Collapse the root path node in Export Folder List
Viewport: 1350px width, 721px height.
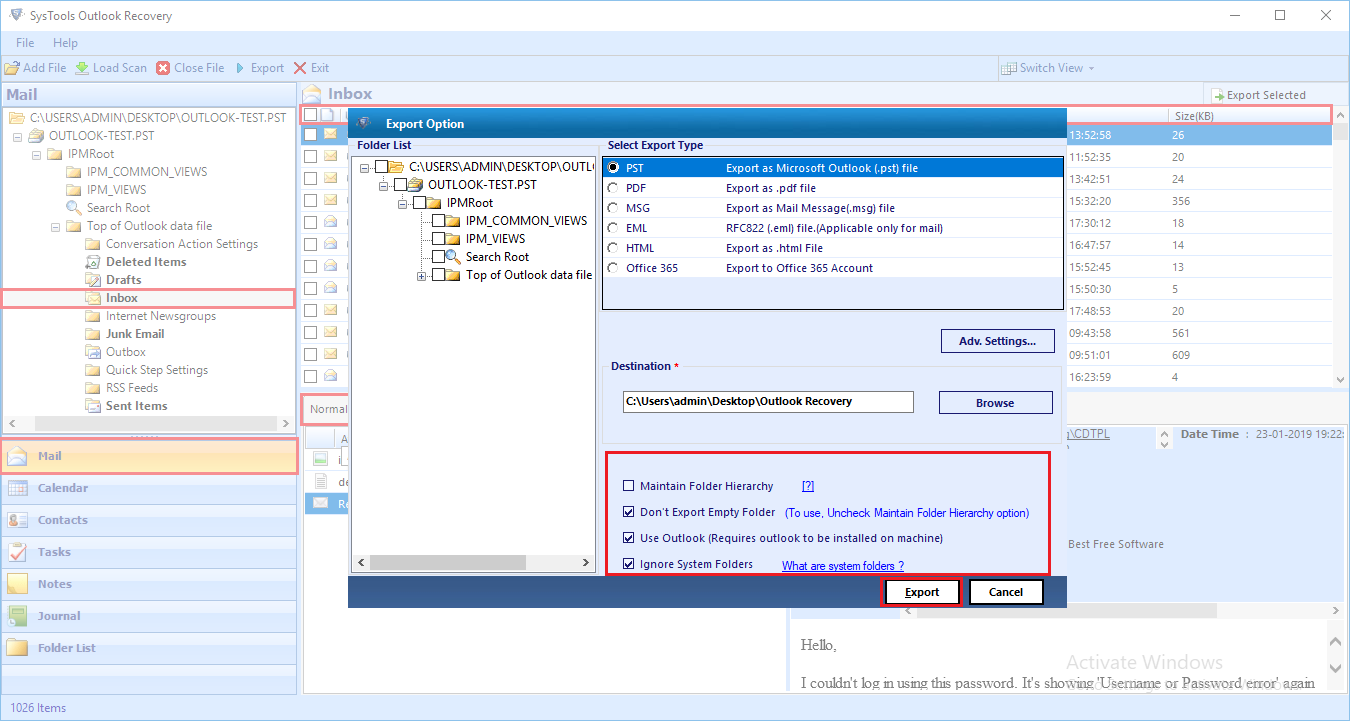click(365, 167)
